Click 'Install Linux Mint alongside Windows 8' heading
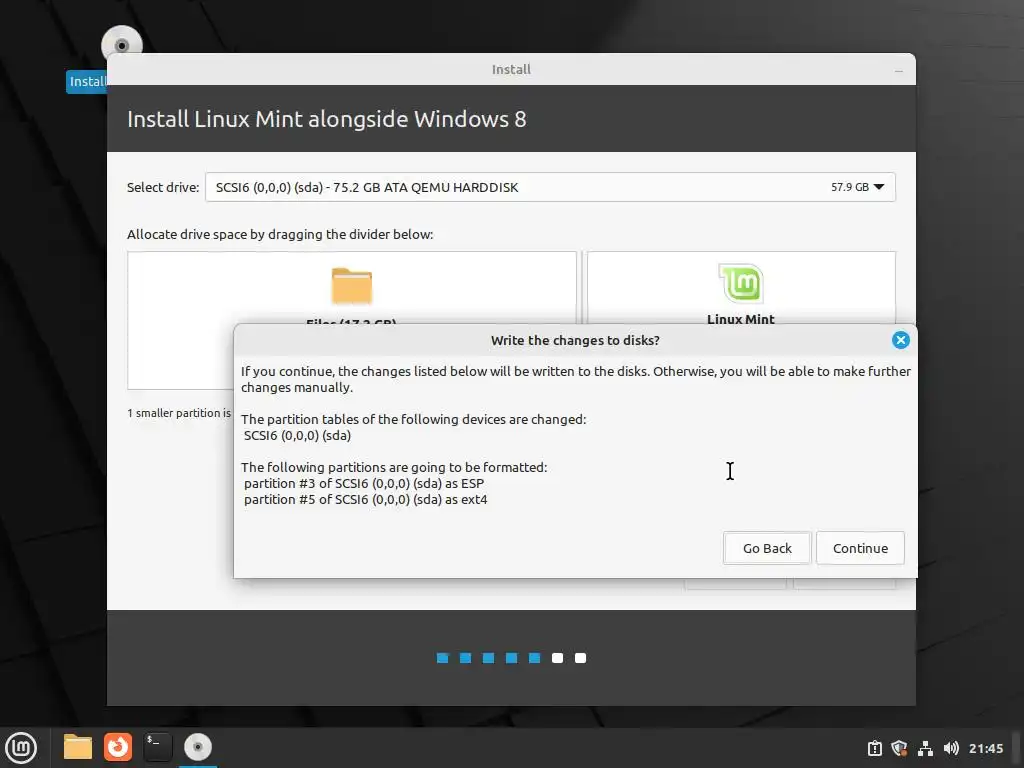The width and height of the screenshot is (1024, 768). tap(327, 119)
